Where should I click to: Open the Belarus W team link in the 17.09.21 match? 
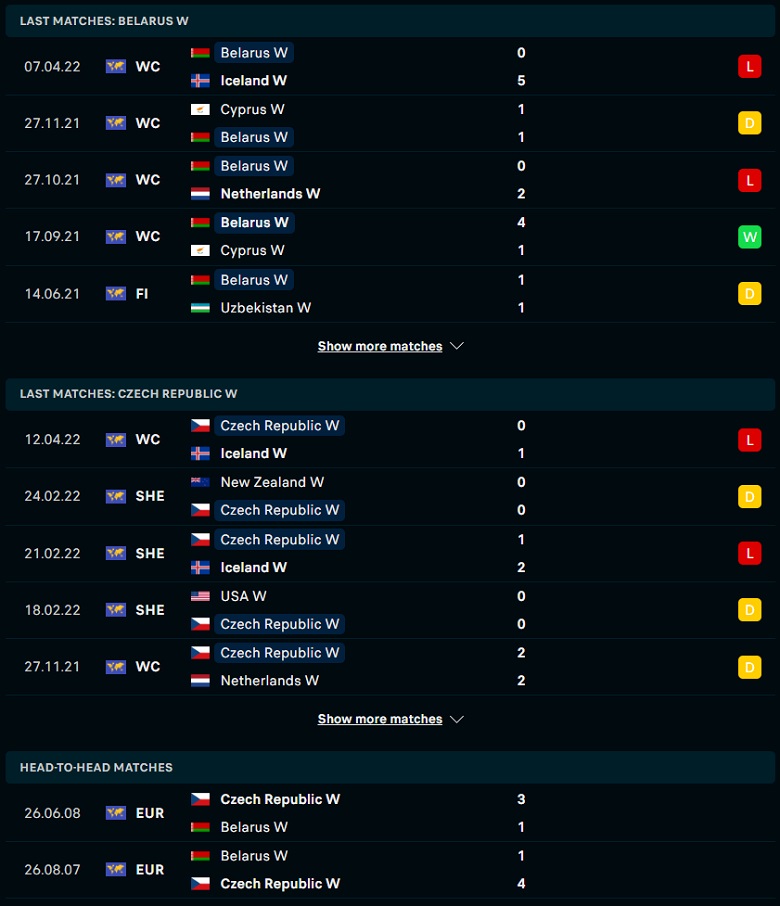[254, 222]
